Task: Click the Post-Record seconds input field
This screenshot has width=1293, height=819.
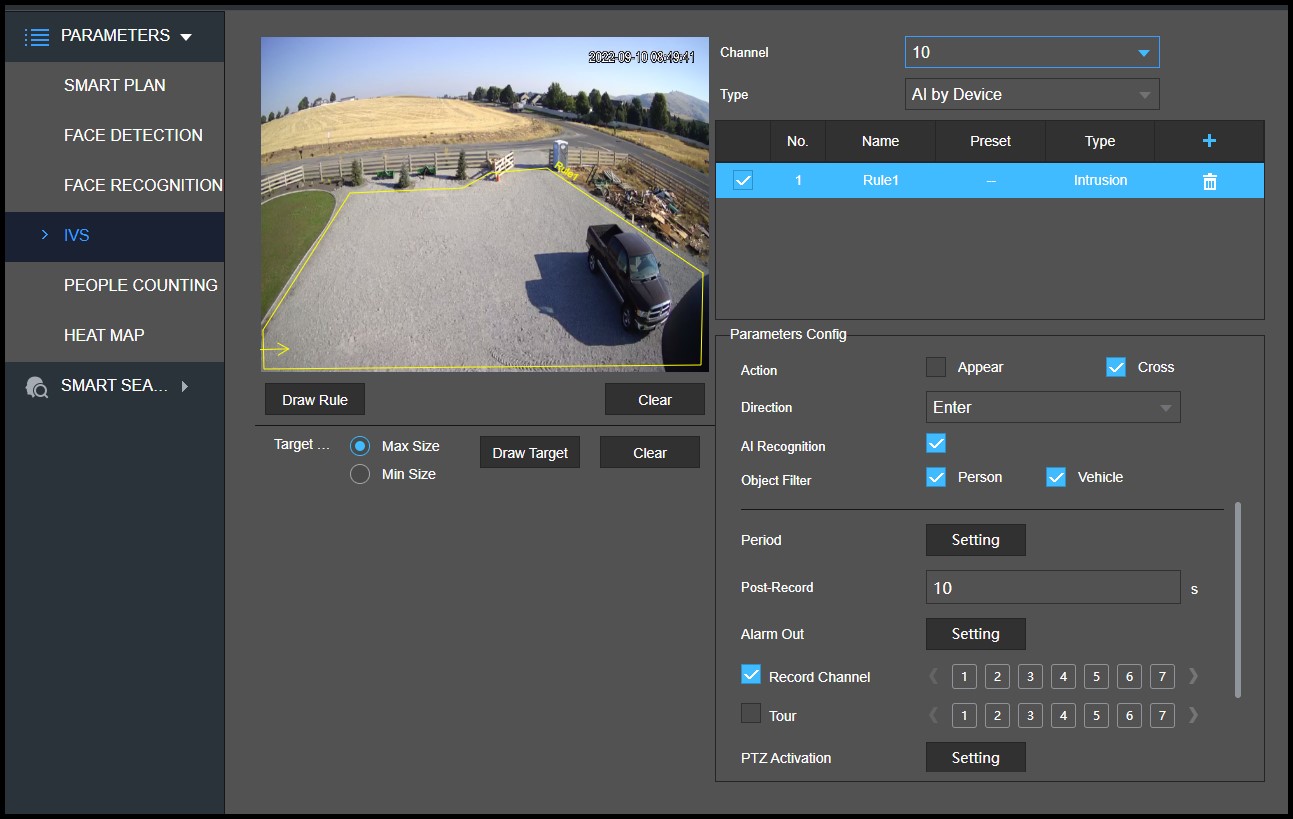Action: click(1053, 587)
